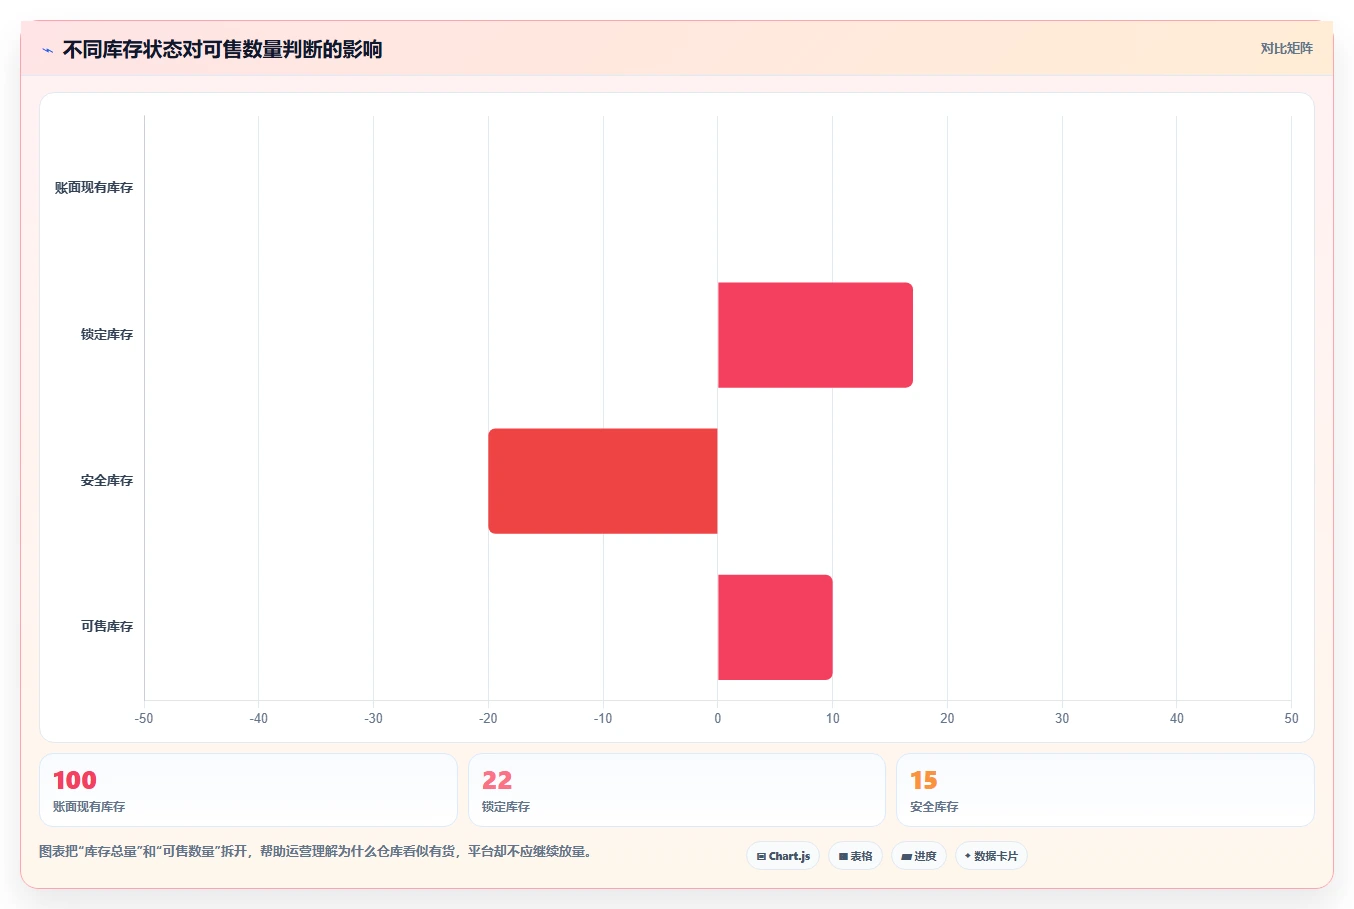Select the 表格 tag chip
This screenshot has width=1354, height=909.
coord(855,856)
